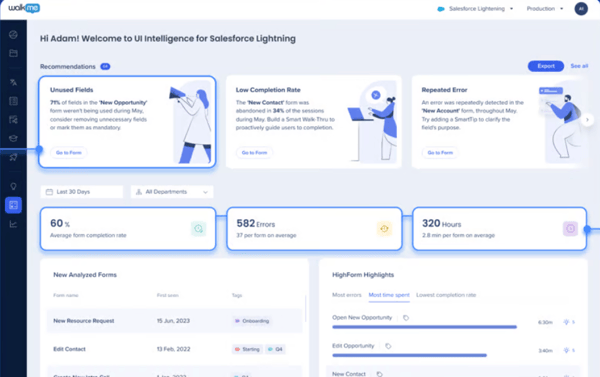The height and width of the screenshot is (377, 600).
Task: Click the 13 Feb, 2022 date cell
Action: (x=173, y=349)
